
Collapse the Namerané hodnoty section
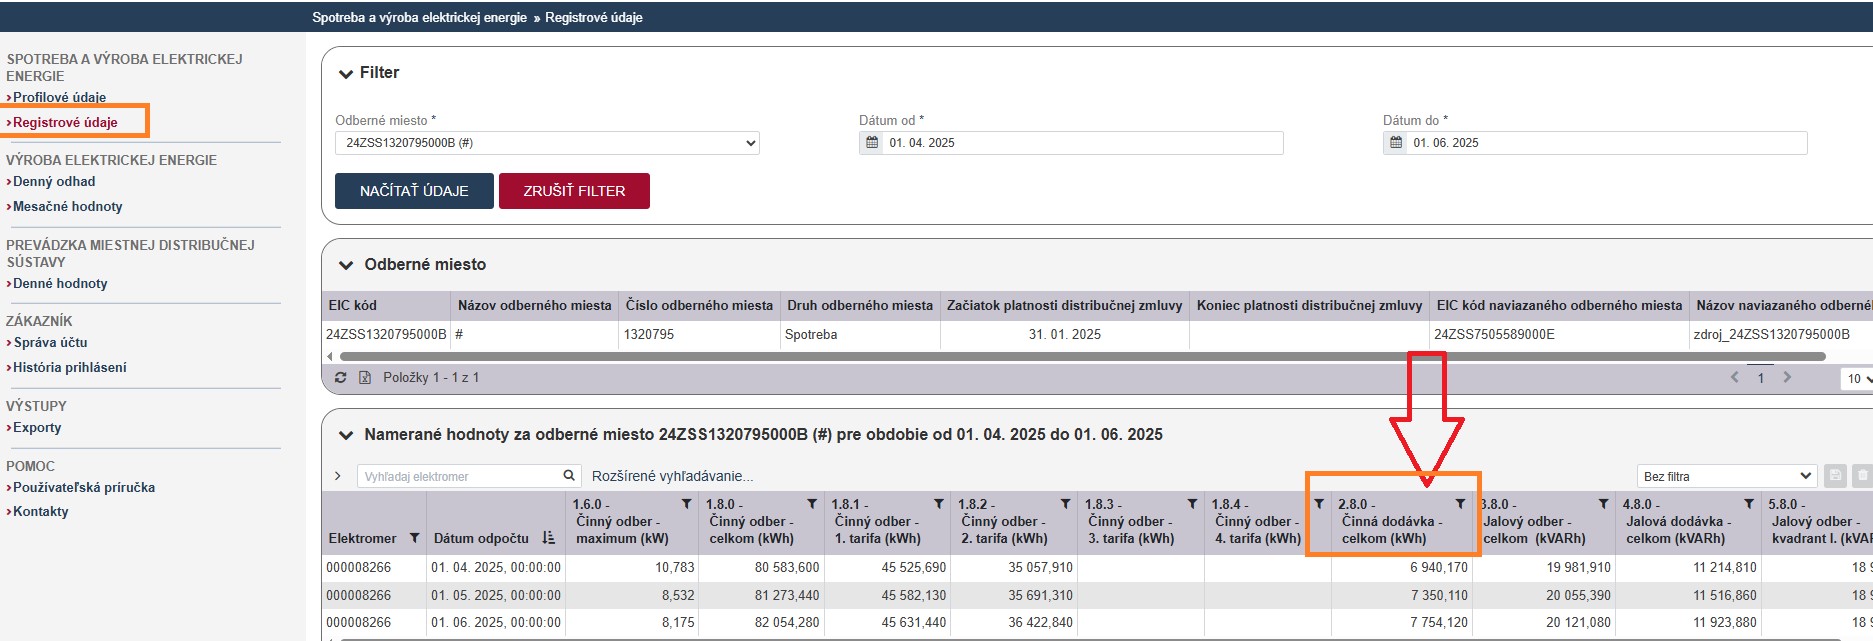pos(346,435)
